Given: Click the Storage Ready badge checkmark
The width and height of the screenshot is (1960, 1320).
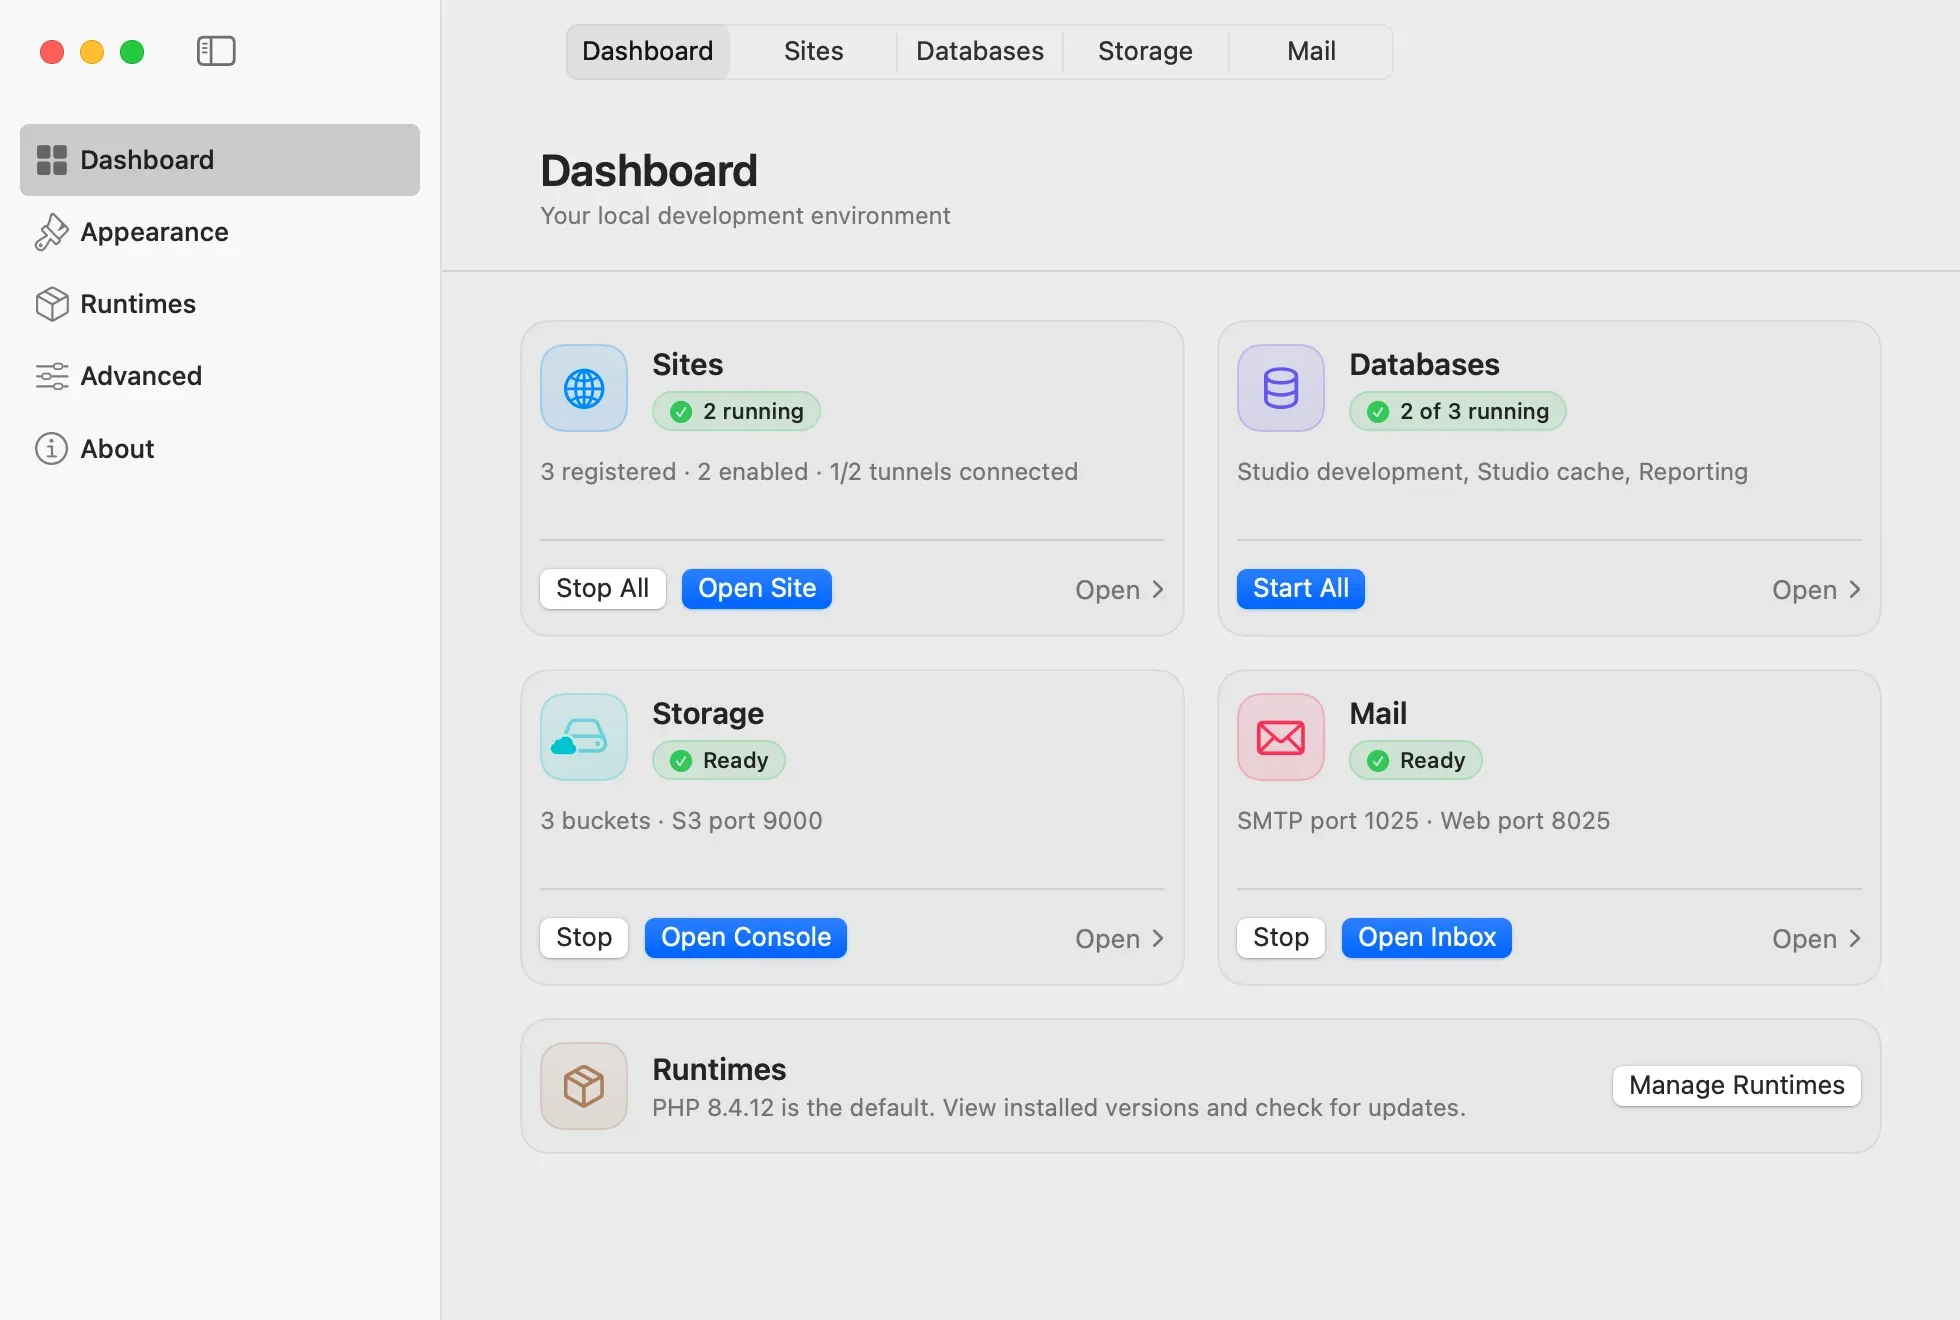Looking at the screenshot, I should 681,761.
